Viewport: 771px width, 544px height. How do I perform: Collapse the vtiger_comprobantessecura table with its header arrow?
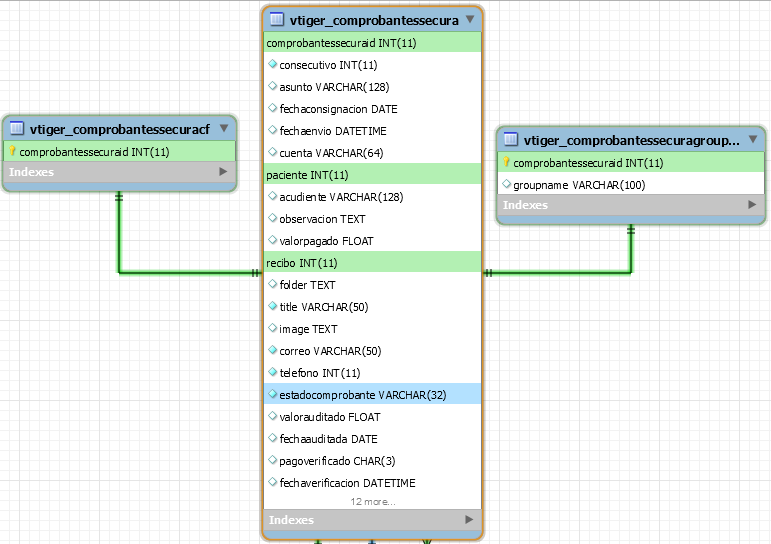[x=470, y=19]
